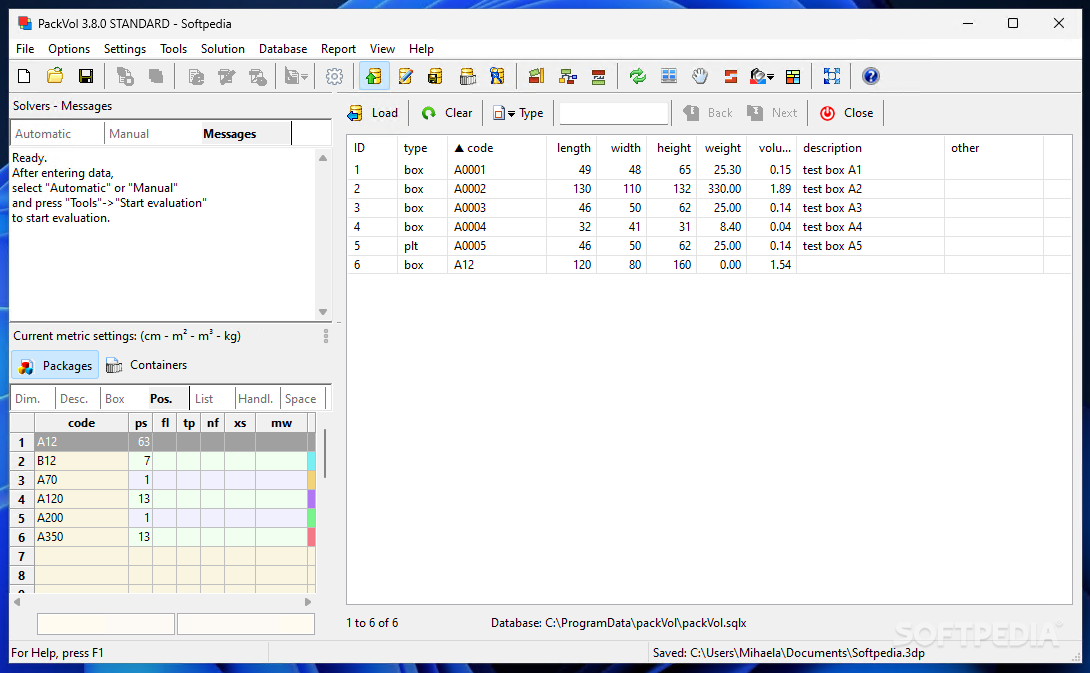Click the Clear button
Screen dimensions: 1090x673
(x=447, y=113)
